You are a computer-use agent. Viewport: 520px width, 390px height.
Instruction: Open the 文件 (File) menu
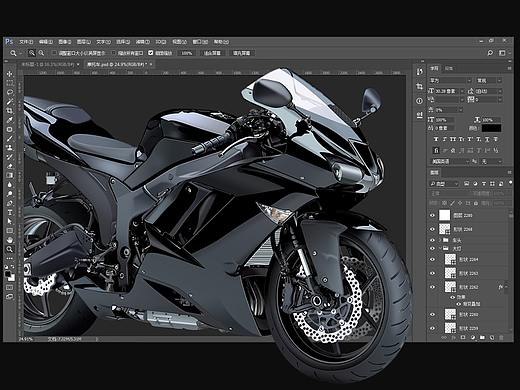[x=26, y=42]
